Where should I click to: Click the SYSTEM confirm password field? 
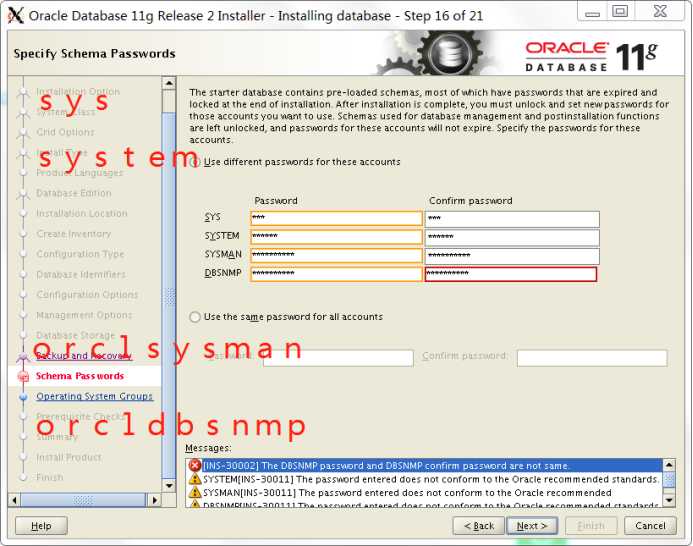[x=512, y=237]
